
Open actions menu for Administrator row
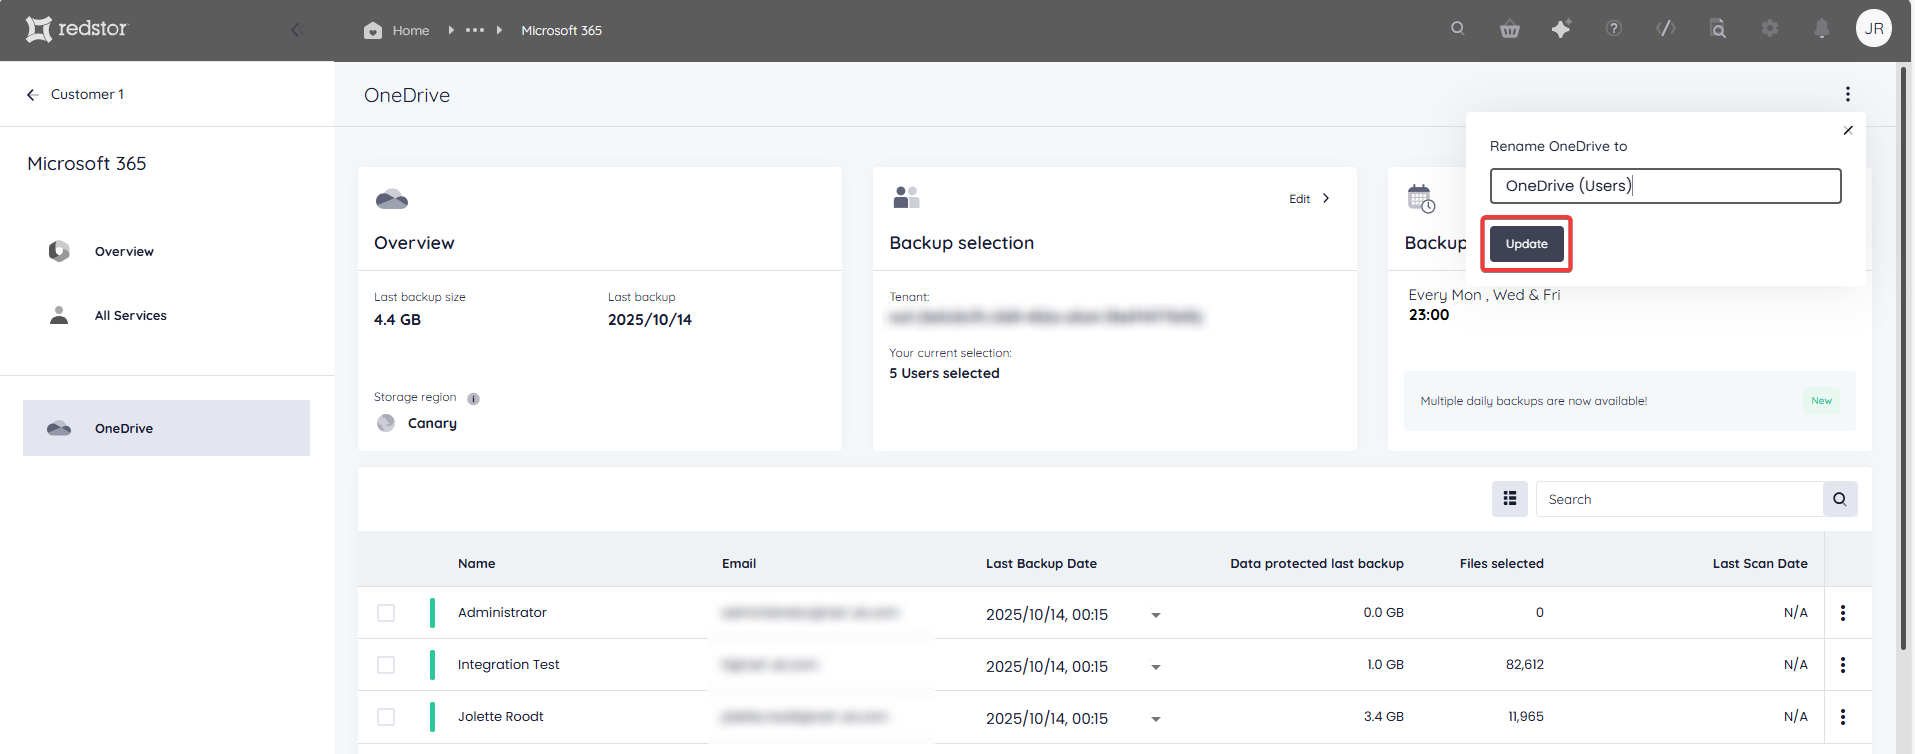point(1843,613)
